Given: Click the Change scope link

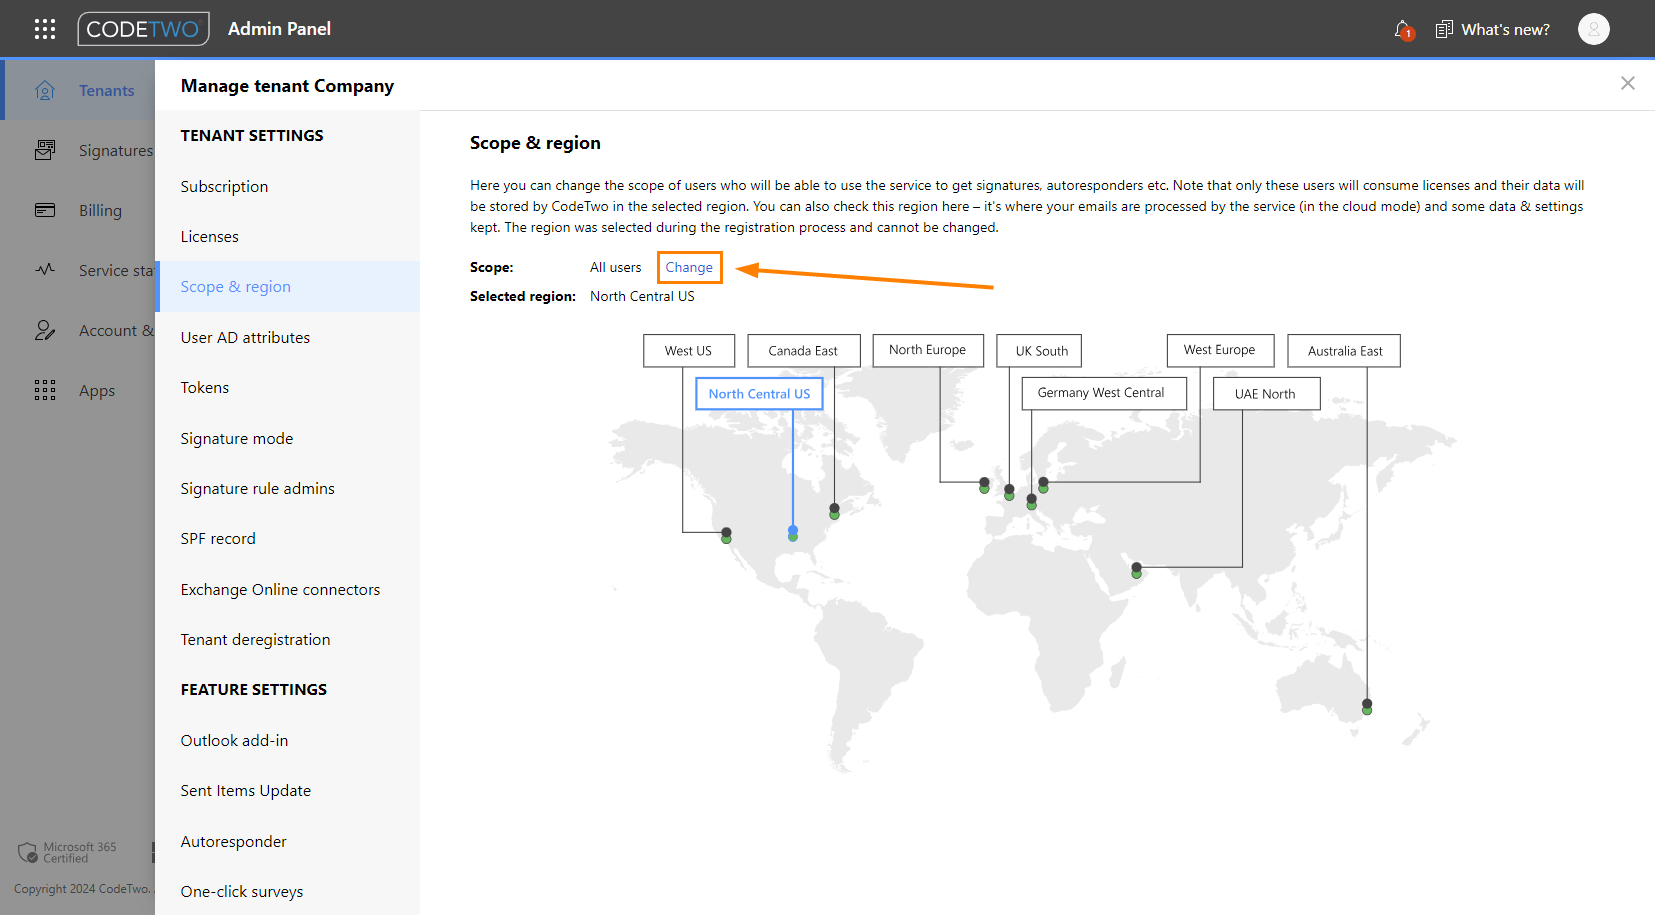Looking at the screenshot, I should [x=689, y=267].
